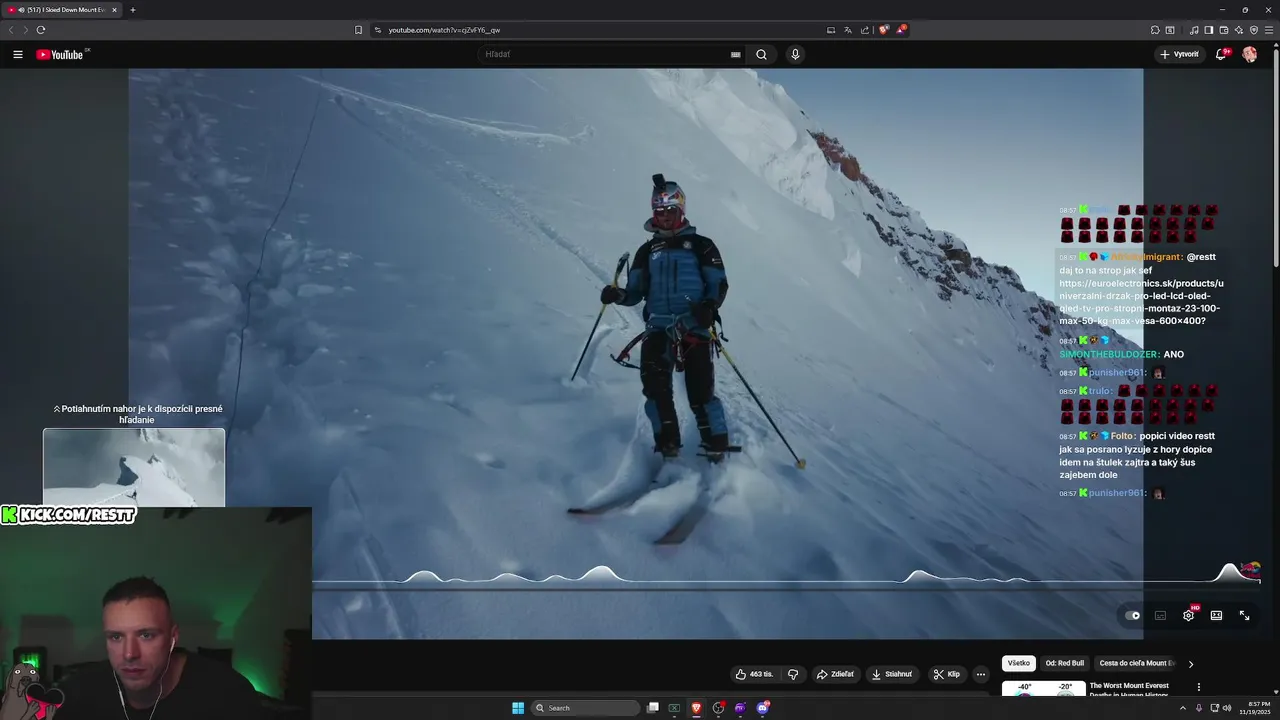
Task: Reload the page with browser refresh icon
Action: [x=40, y=30]
